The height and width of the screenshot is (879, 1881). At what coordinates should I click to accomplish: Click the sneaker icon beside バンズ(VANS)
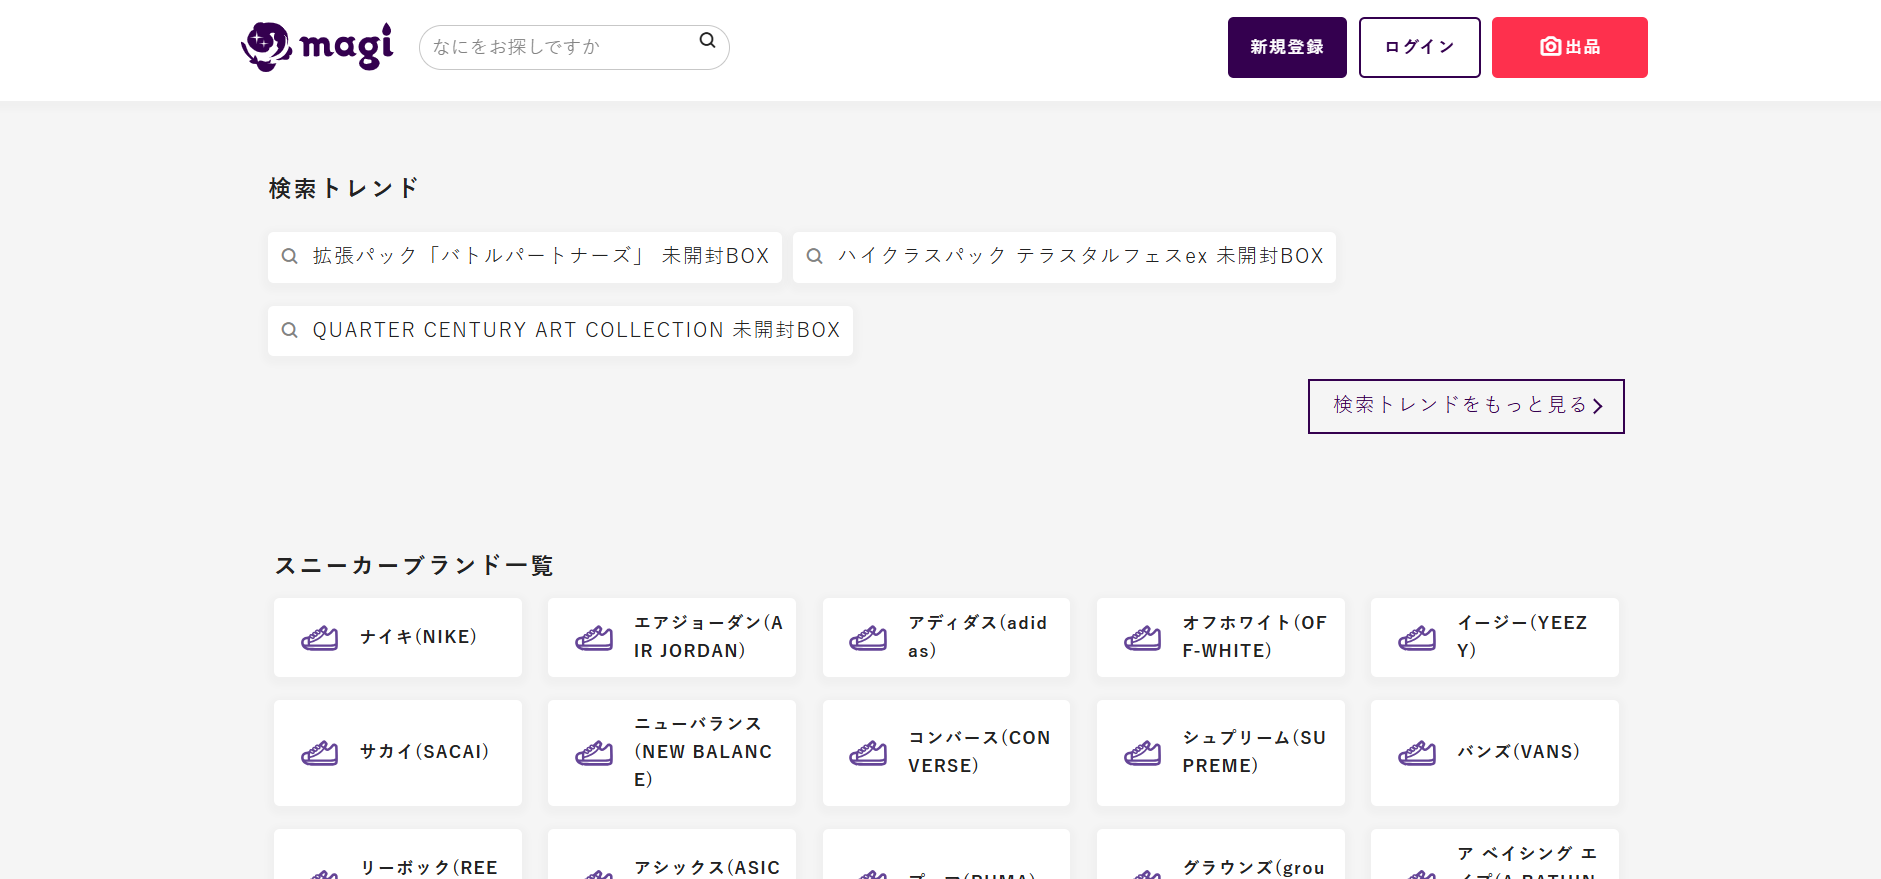[1417, 753]
